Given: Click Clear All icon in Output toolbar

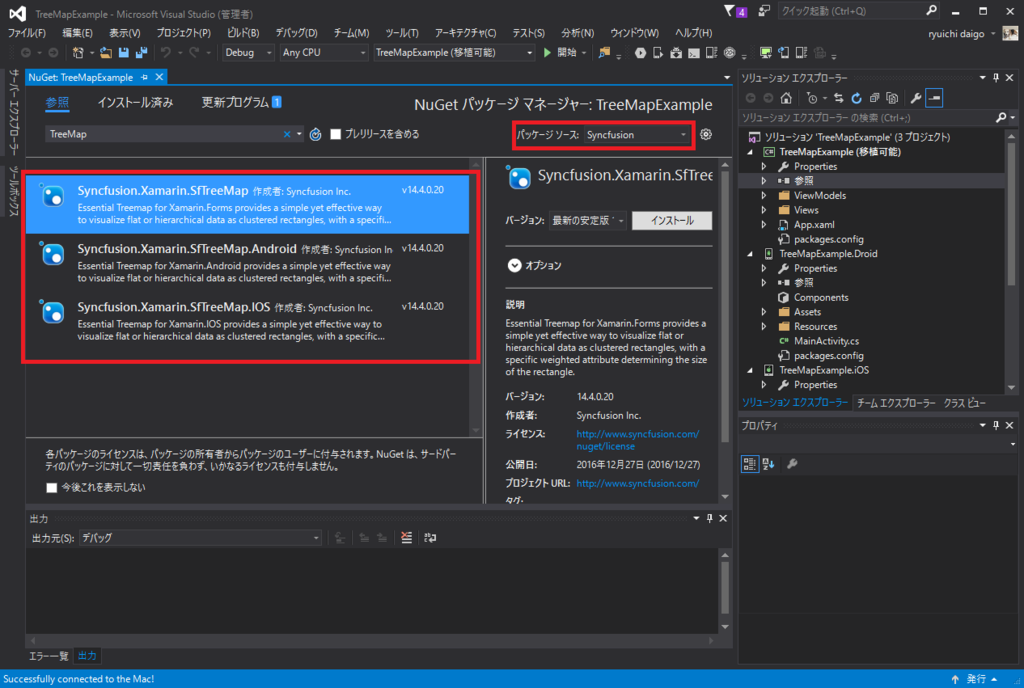Looking at the screenshot, I should pyautogui.click(x=406, y=538).
